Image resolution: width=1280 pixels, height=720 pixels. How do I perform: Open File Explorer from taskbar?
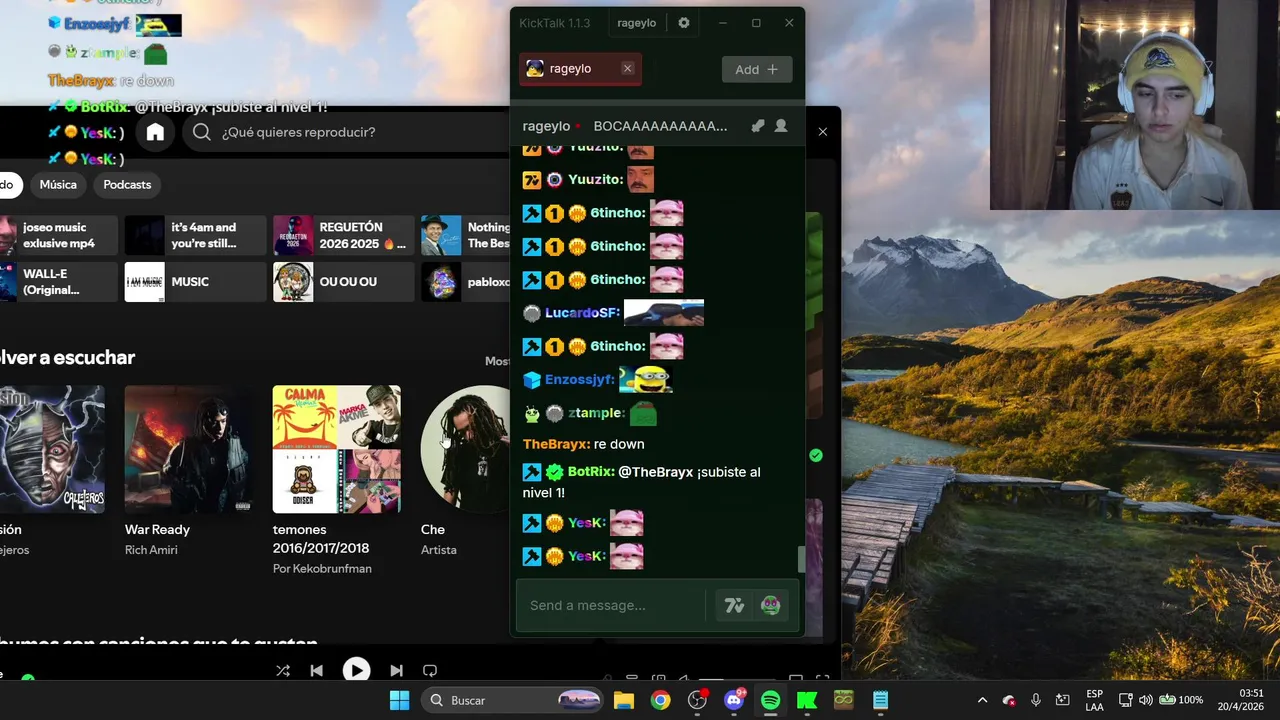(x=624, y=700)
